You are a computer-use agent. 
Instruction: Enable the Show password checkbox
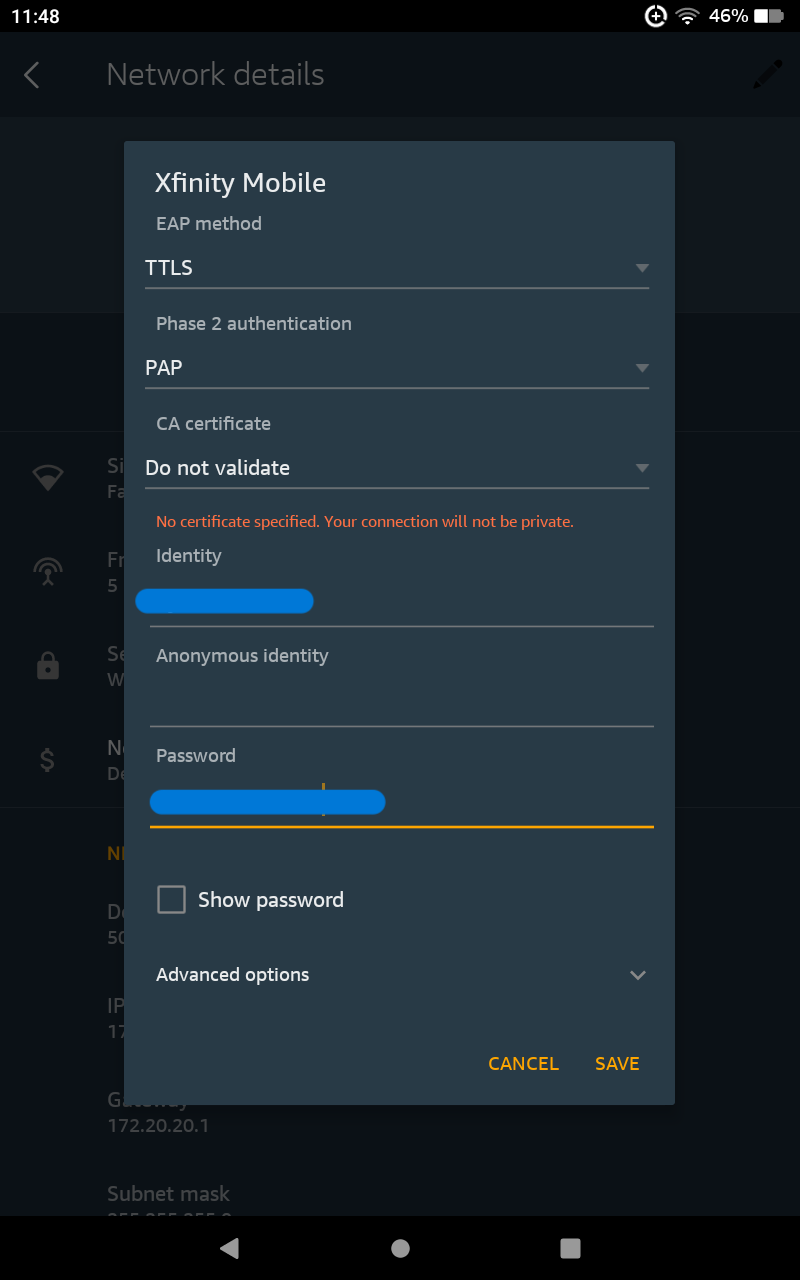tap(172, 899)
